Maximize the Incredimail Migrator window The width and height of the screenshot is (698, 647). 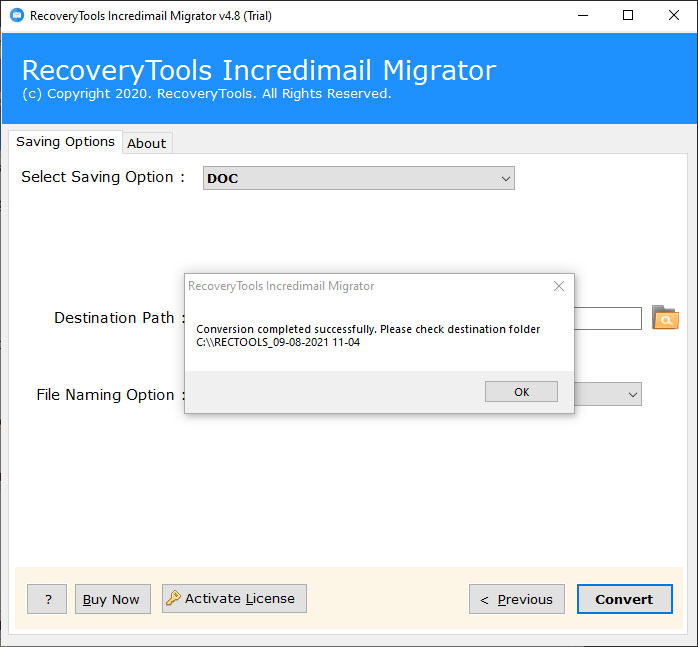click(628, 16)
